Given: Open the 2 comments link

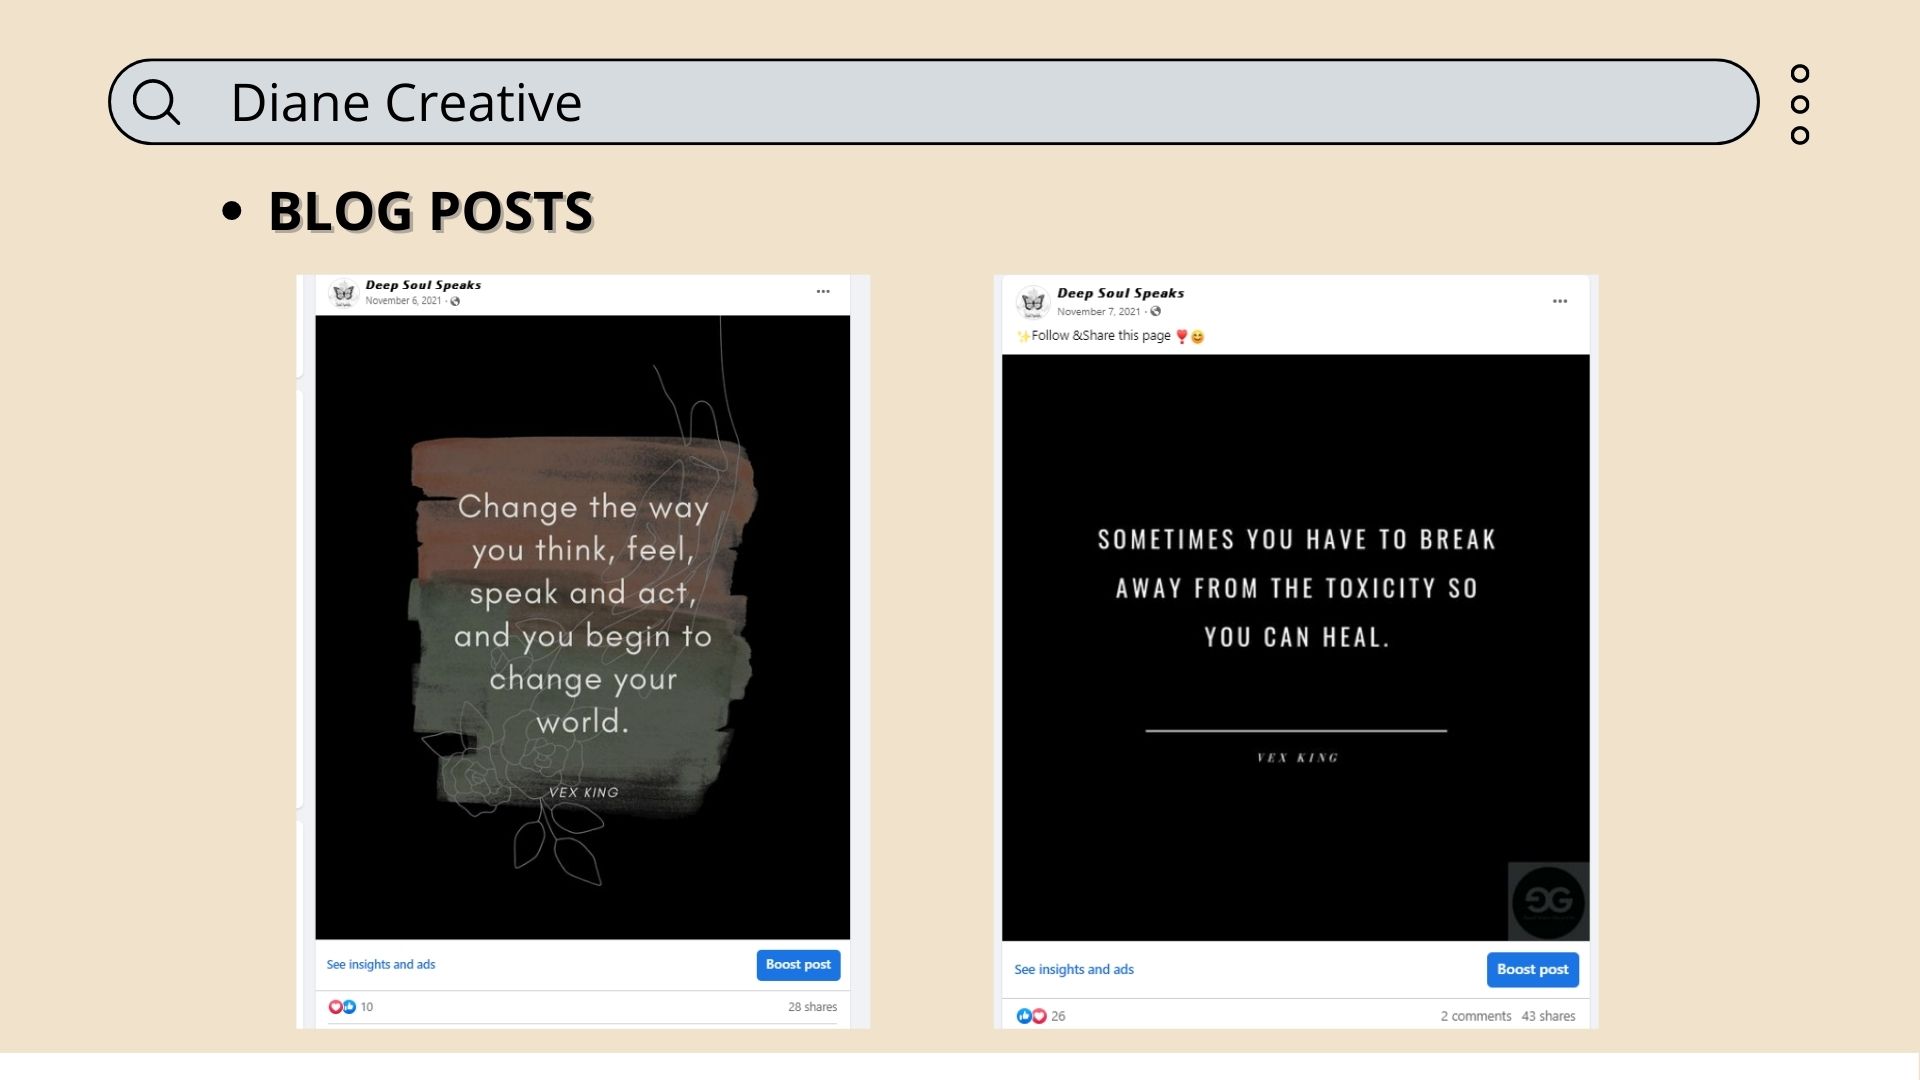Looking at the screenshot, I should tap(1475, 1016).
